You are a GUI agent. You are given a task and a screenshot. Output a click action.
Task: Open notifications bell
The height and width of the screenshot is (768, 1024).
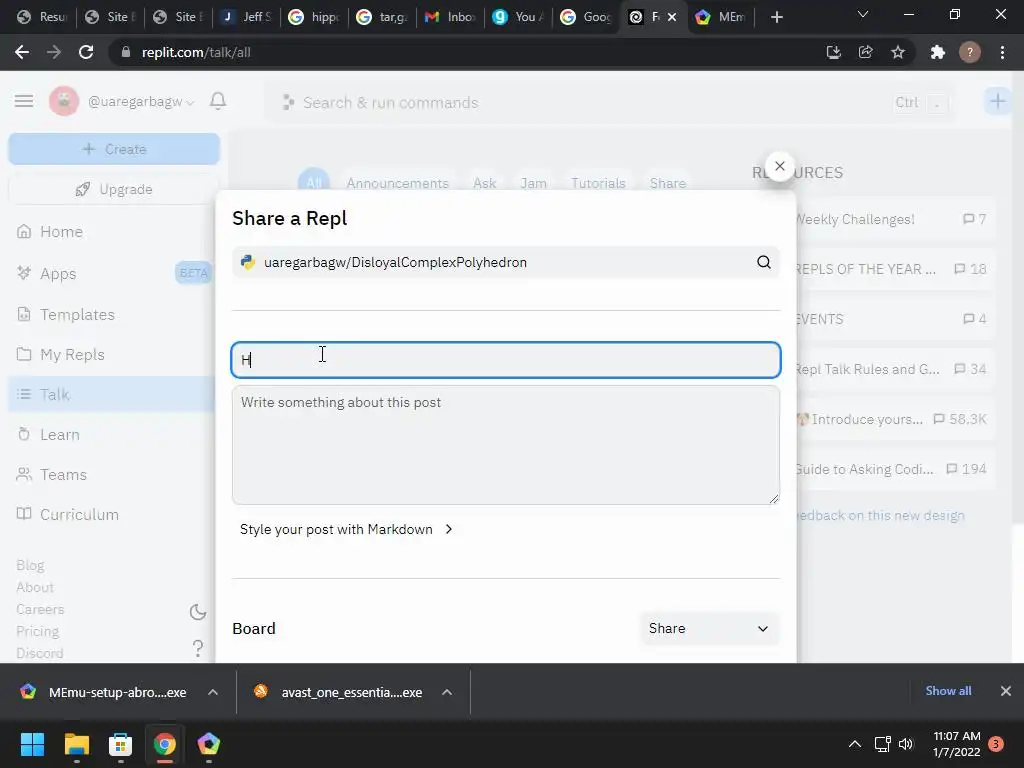(218, 101)
